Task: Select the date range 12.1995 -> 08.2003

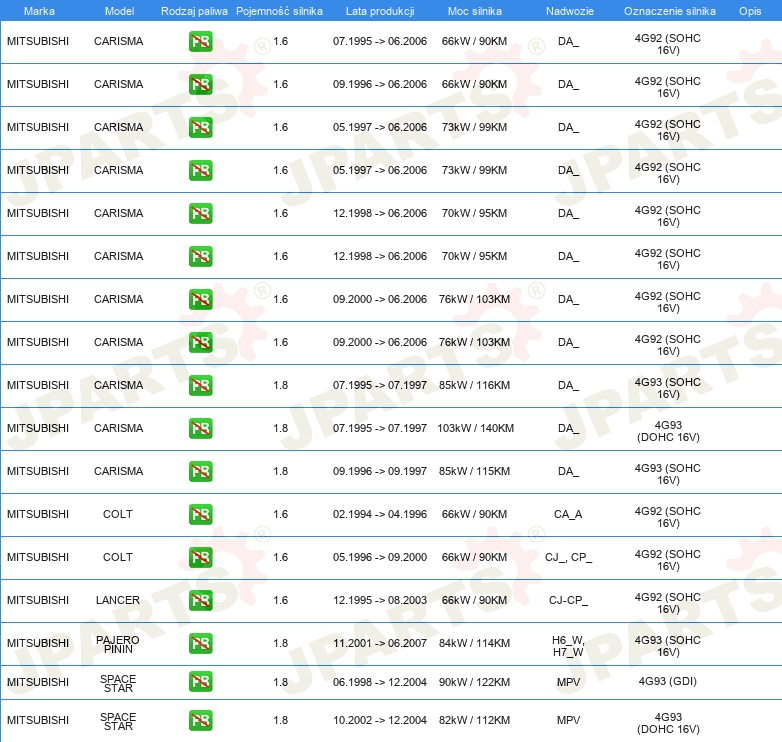Action: (380, 600)
